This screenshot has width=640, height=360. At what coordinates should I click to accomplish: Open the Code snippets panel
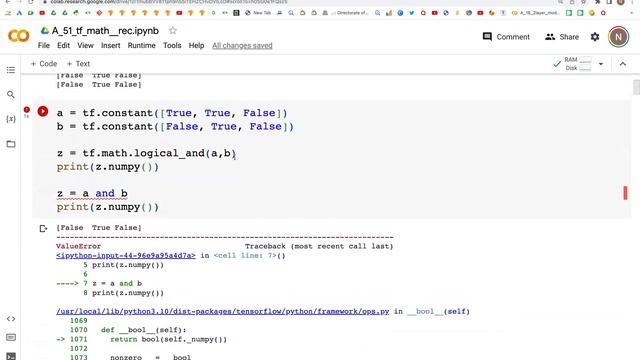[11, 319]
